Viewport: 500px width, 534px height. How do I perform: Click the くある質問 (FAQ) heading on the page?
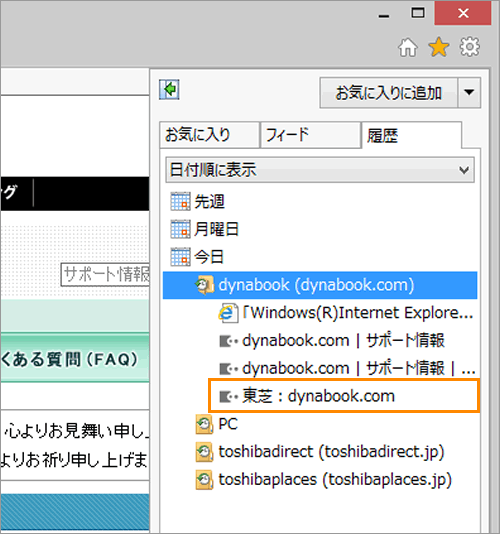click(69, 359)
